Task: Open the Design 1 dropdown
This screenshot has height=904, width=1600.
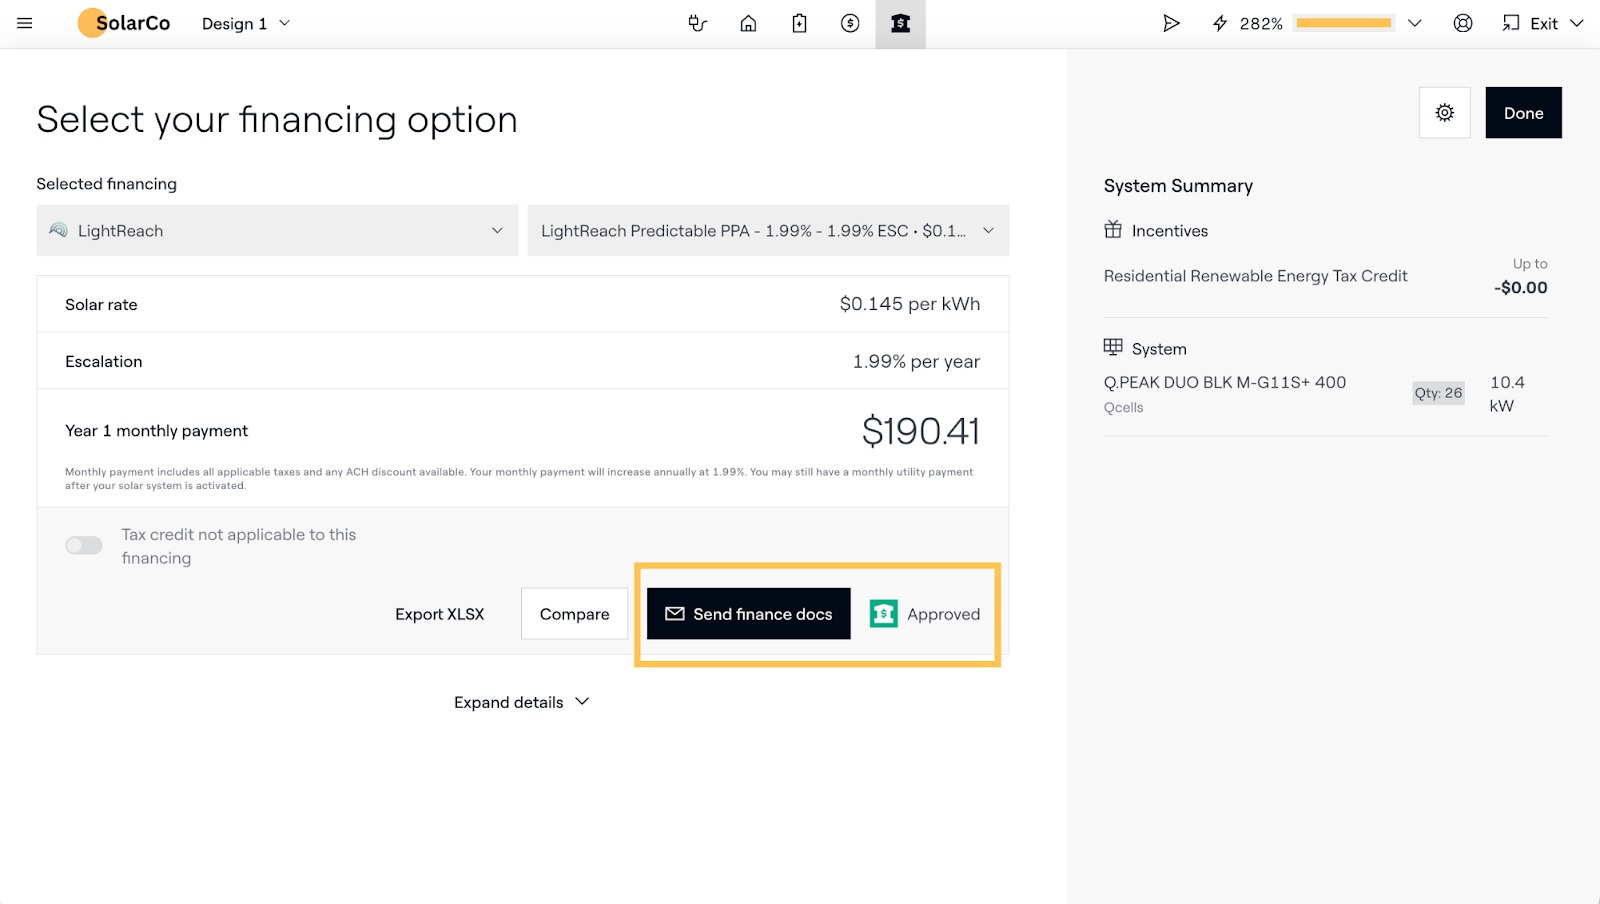Action: (246, 23)
